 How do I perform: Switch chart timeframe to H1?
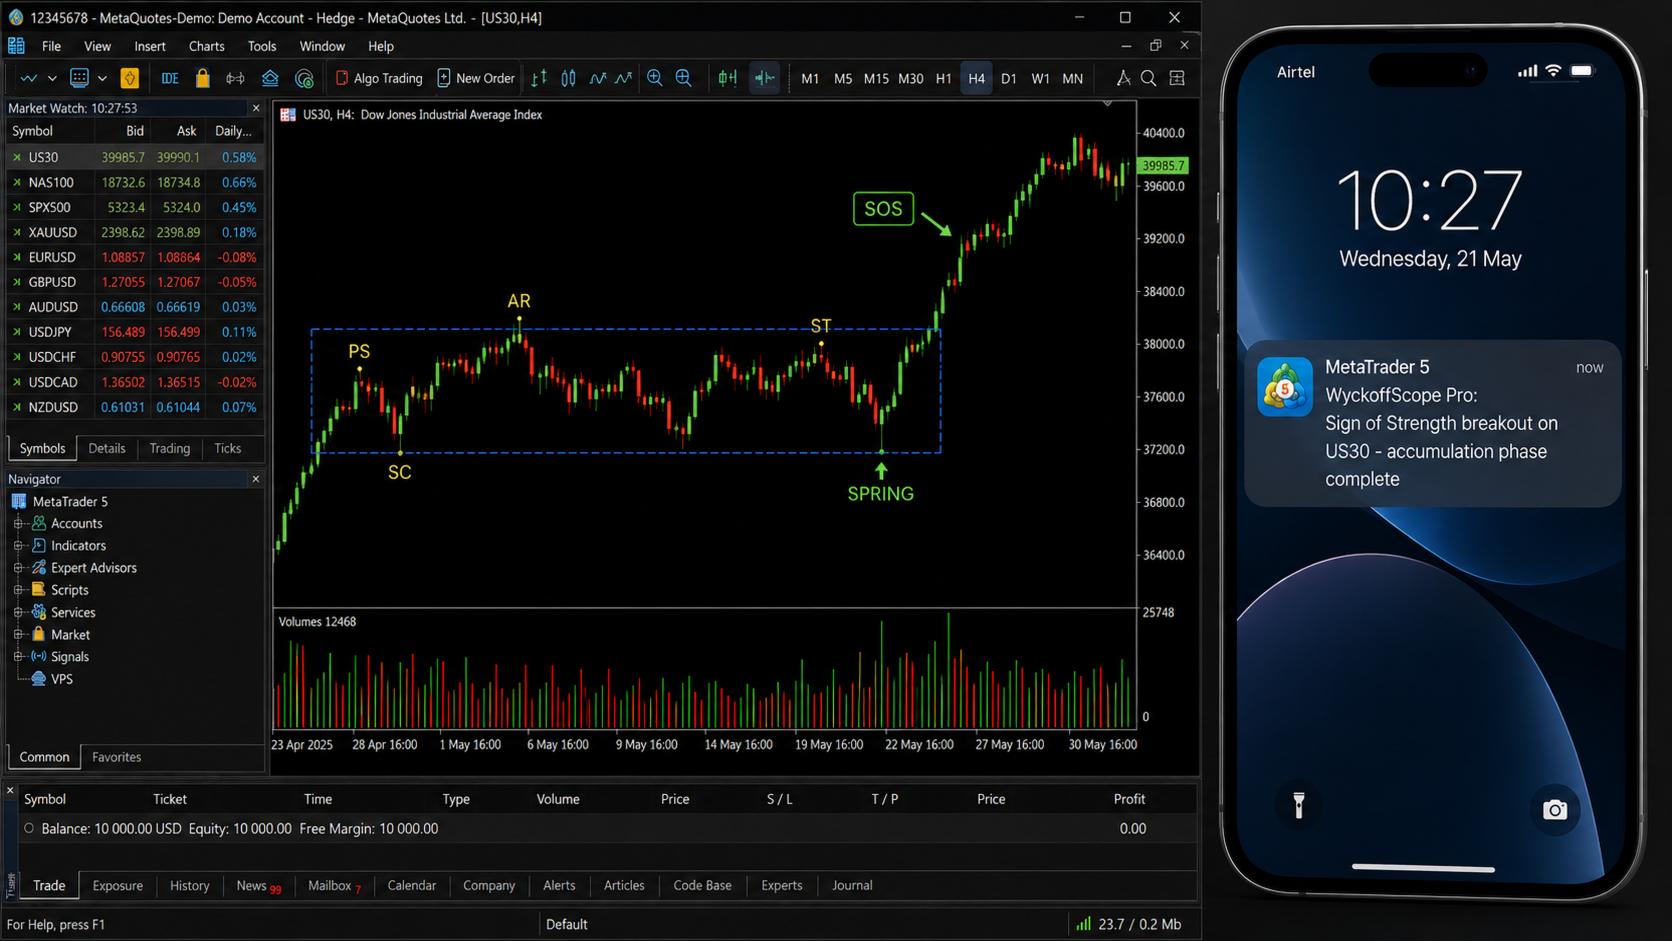(943, 78)
